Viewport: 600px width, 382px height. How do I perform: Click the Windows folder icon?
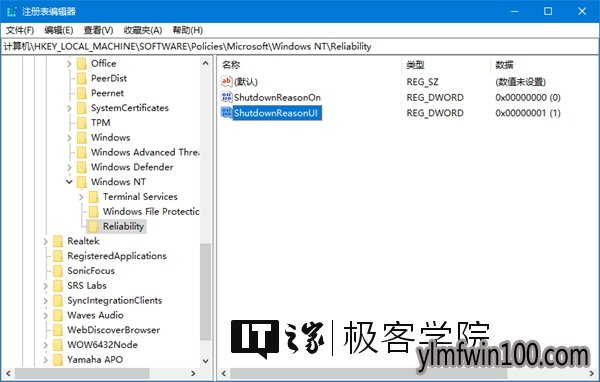point(82,137)
